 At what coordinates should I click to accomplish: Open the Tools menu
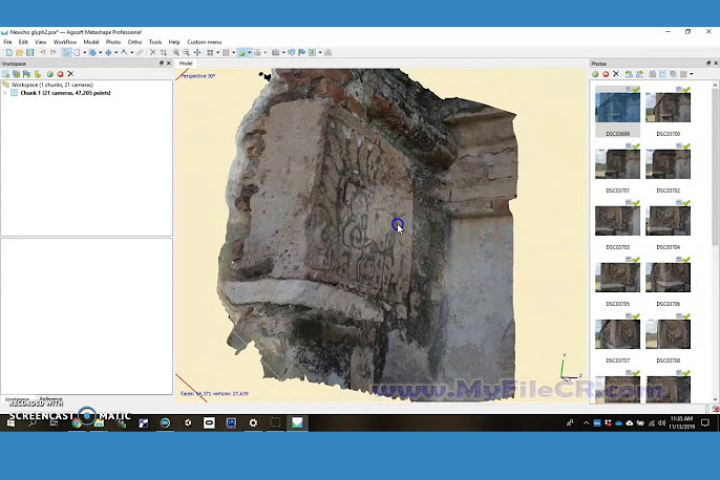pos(155,42)
